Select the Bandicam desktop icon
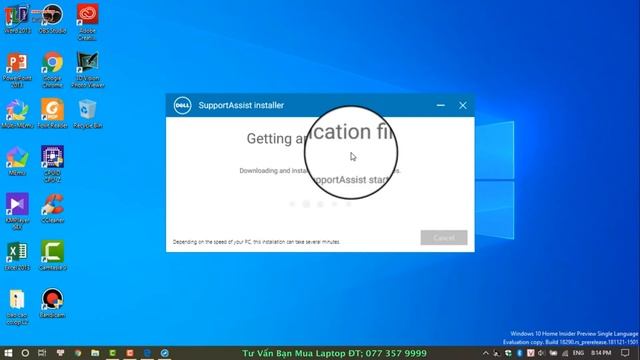The width and height of the screenshot is (640, 360). point(52,303)
